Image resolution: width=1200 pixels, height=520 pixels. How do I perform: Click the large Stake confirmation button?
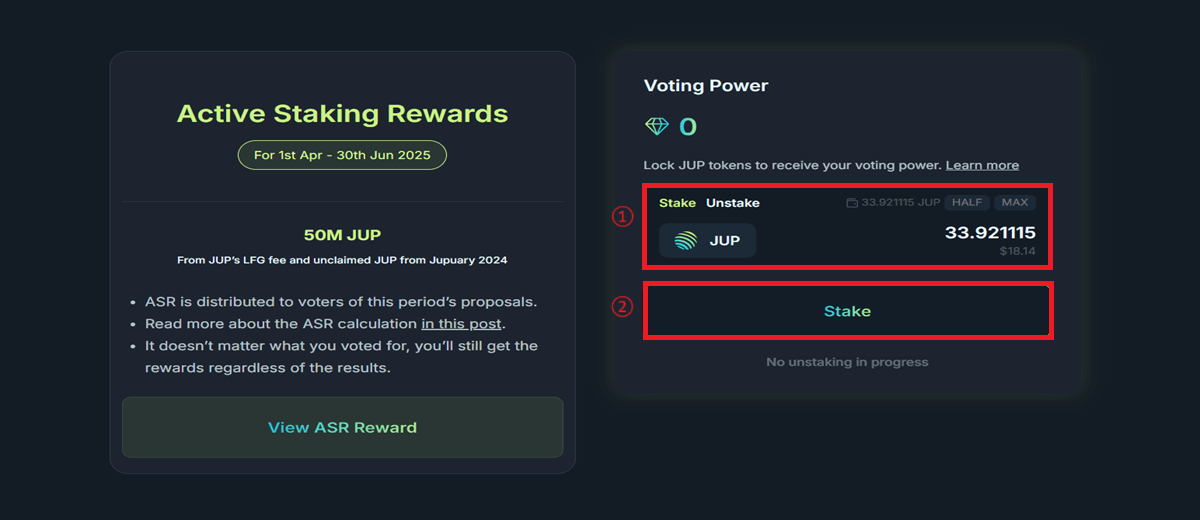click(x=847, y=311)
